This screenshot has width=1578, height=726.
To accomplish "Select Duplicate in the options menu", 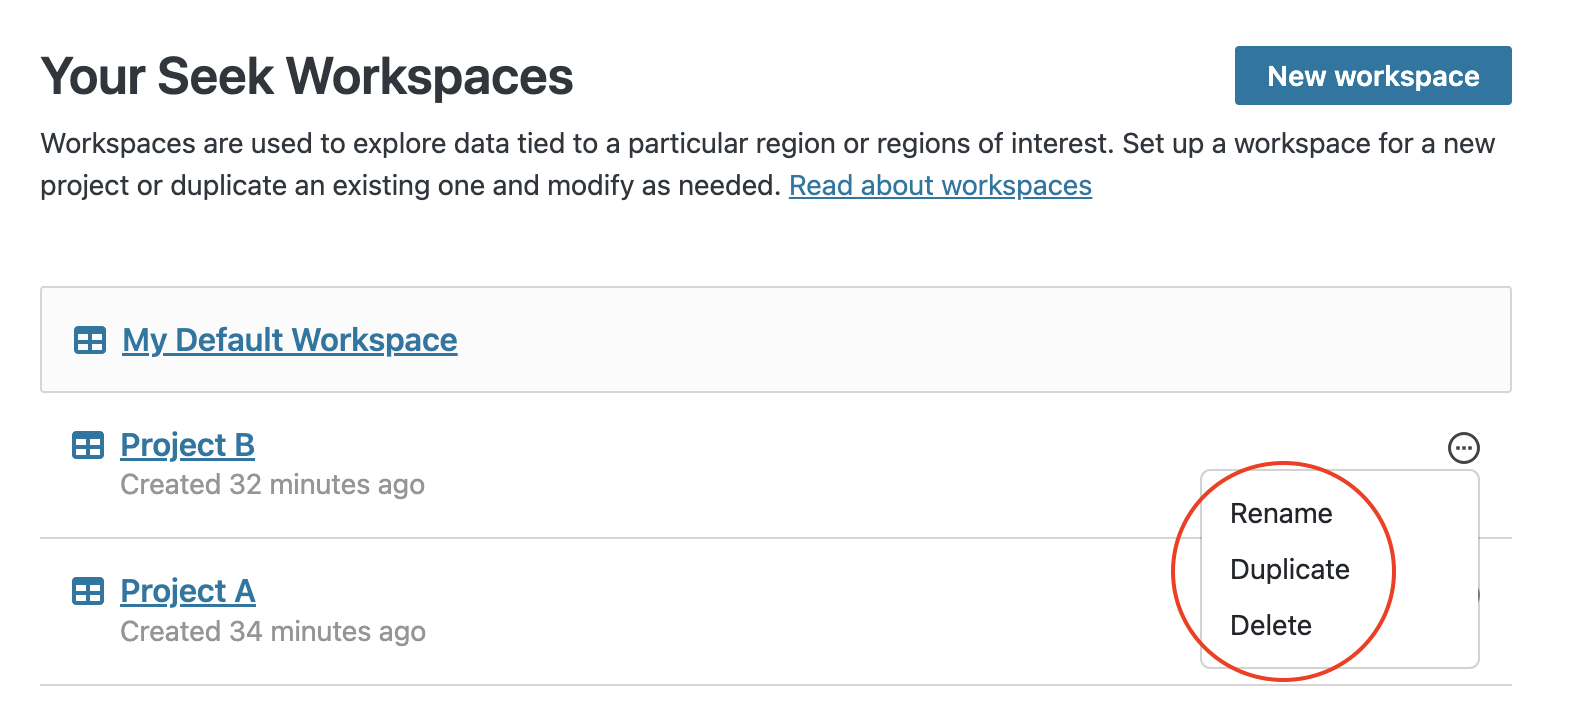I will pyautogui.click(x=1290, y=570).
